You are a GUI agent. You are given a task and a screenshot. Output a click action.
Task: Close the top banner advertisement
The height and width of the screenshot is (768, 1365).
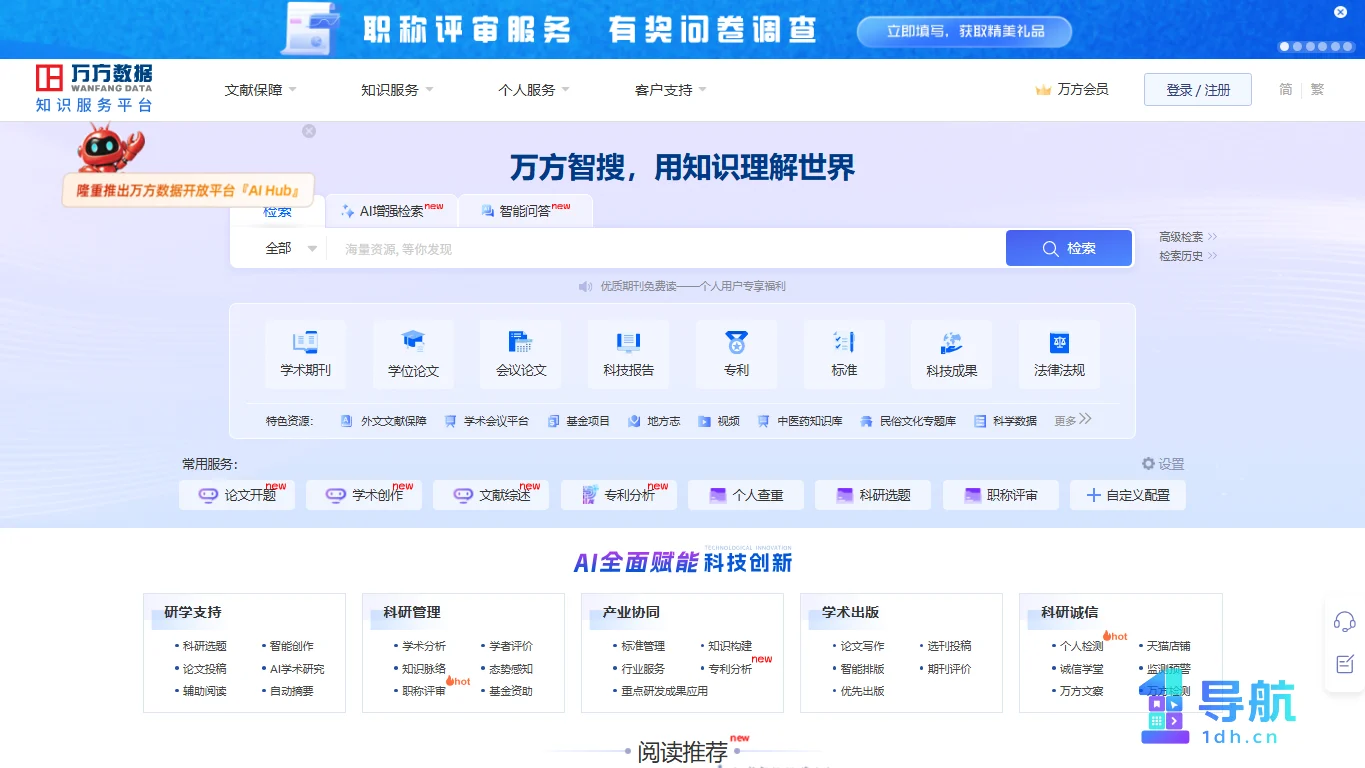pyautogui.click(x=1341, y=12)
